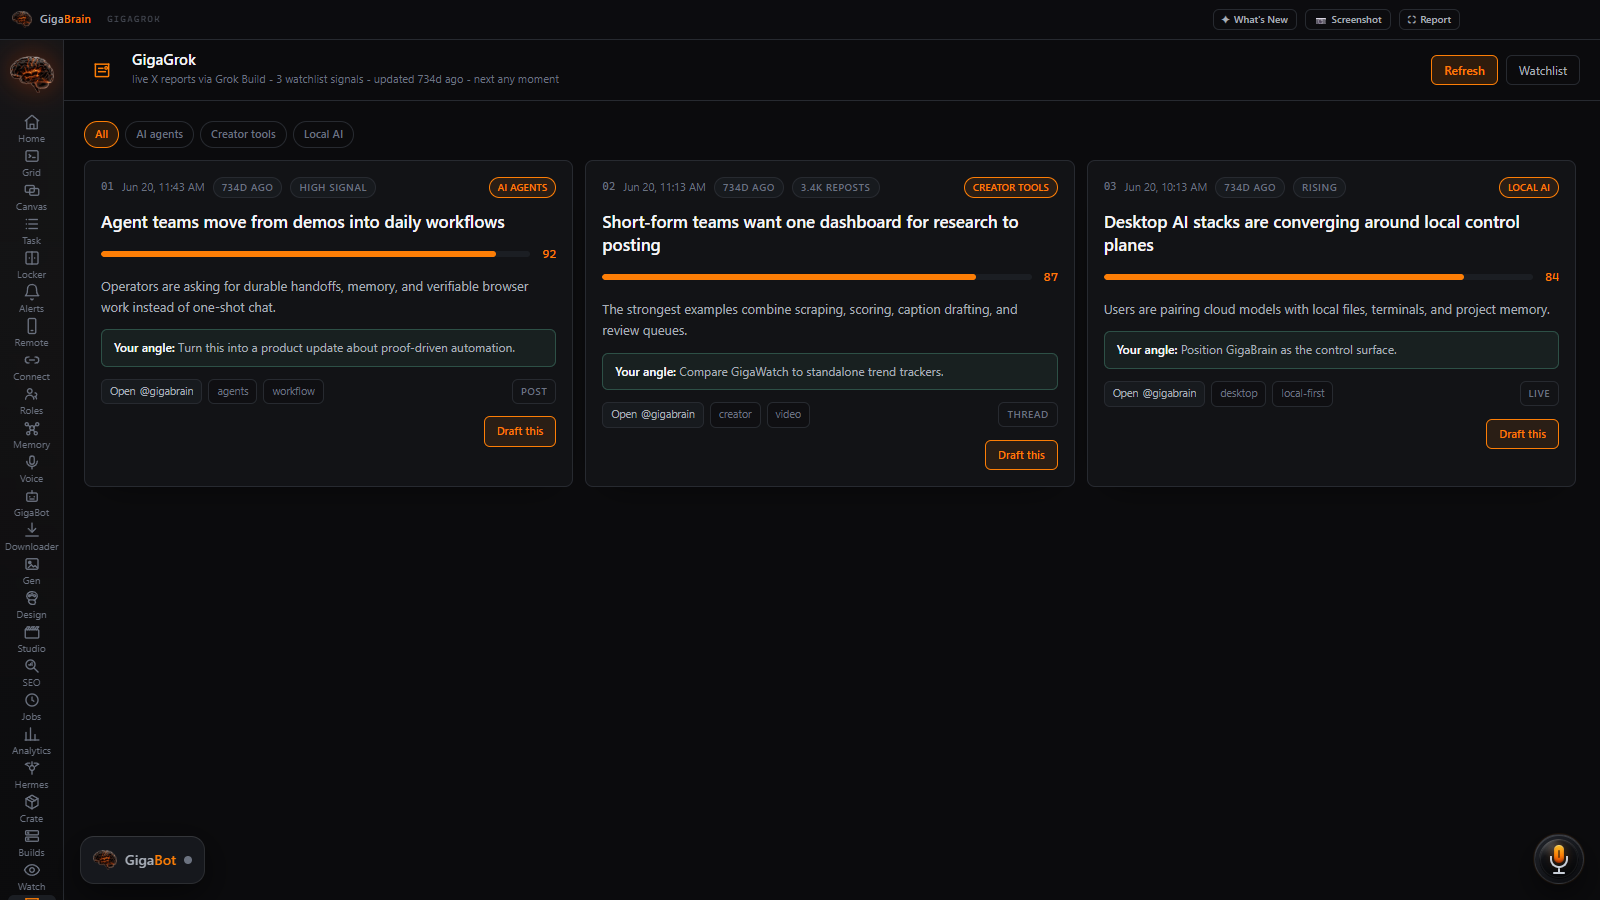1600x900 pixels.
Task: Open Analytics in sidebar
Action: click(31, 740)
